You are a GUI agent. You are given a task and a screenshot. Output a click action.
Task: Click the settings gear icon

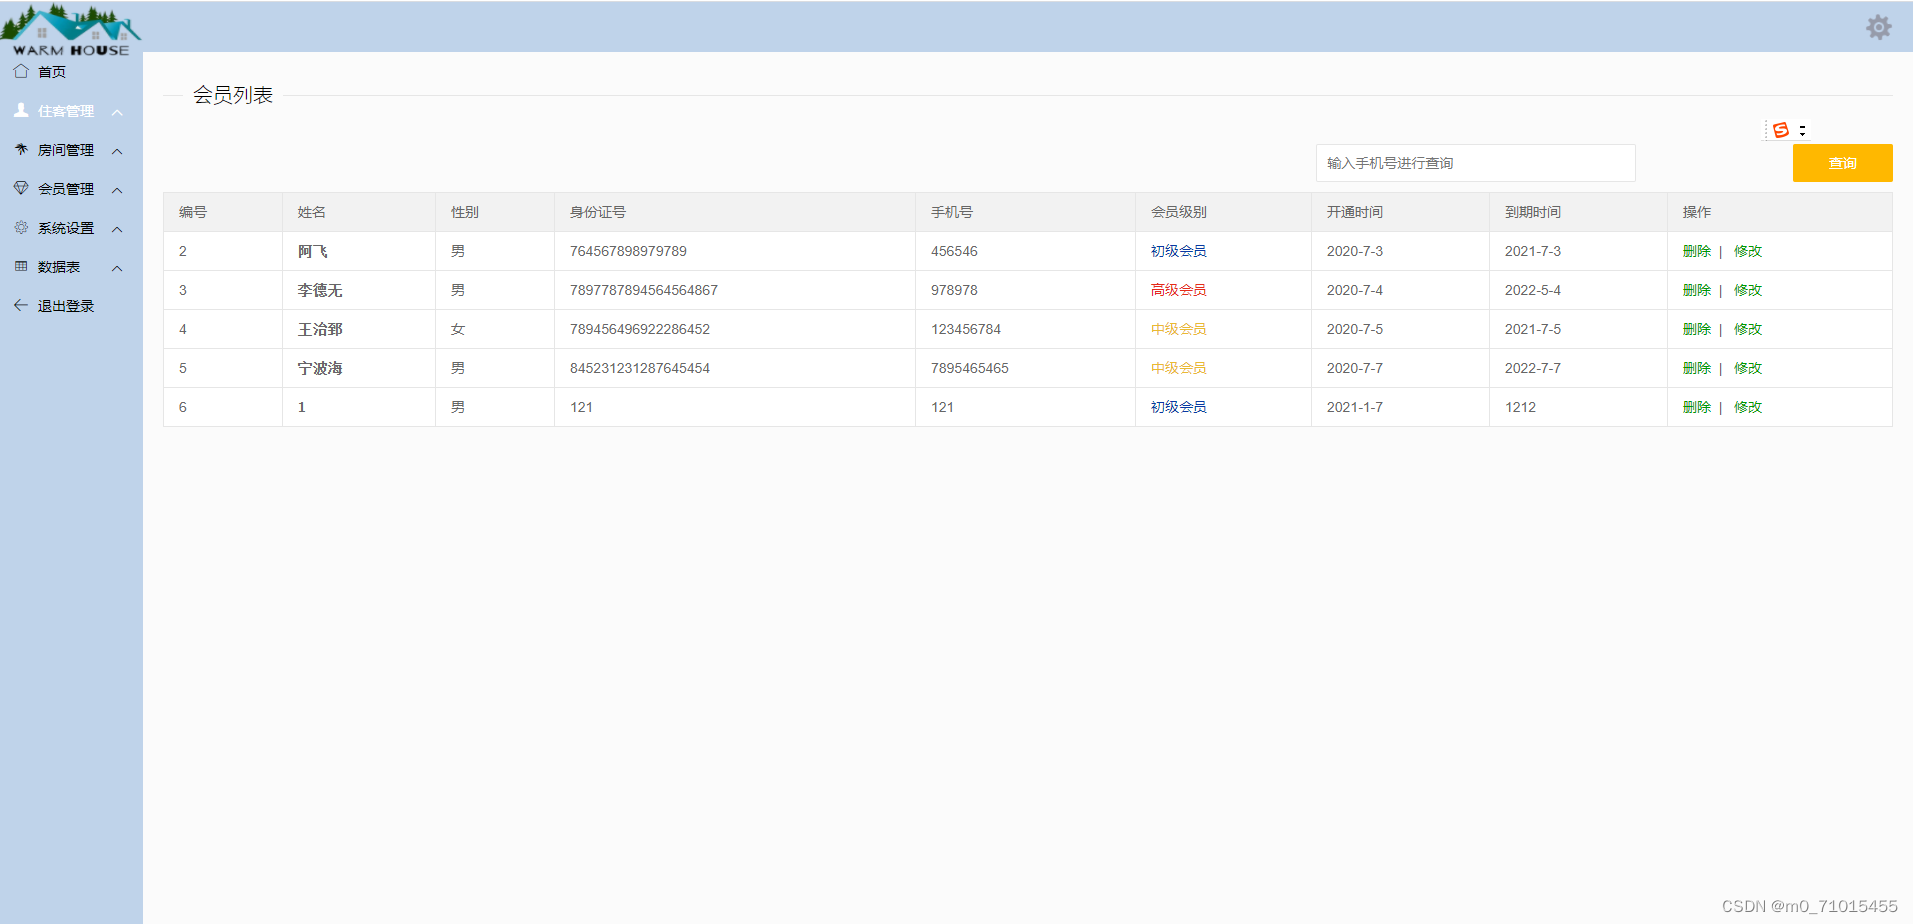pyautogui.click(x=1879, y=27)
